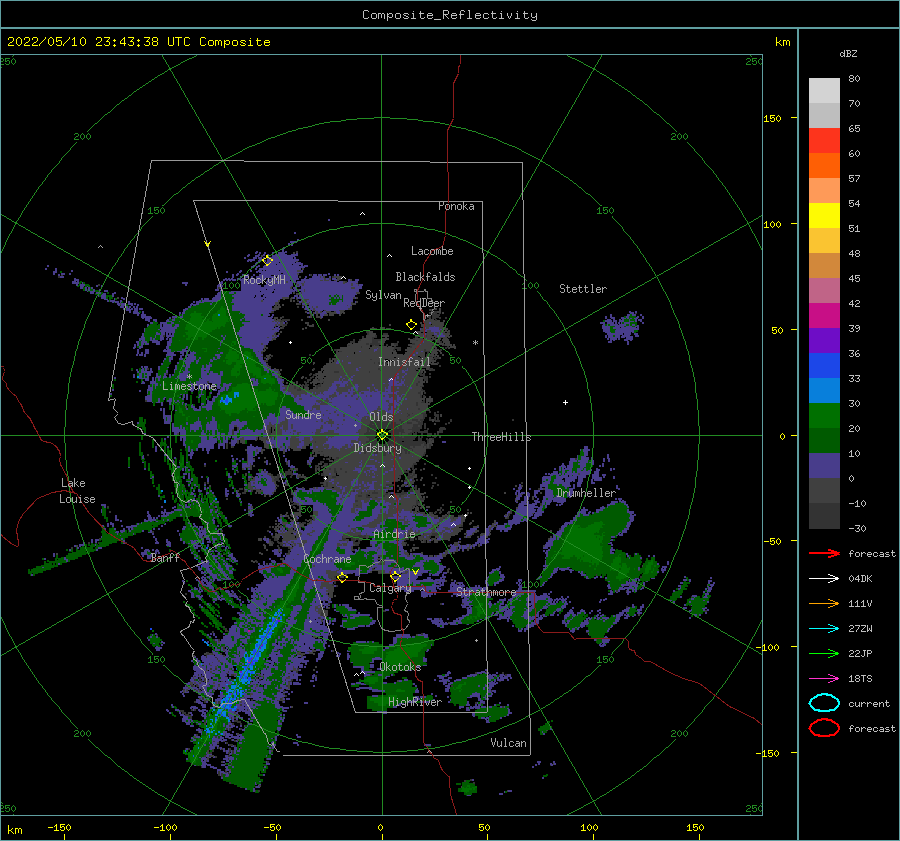
Task: Click the Okotoks city label
Action: pyautogui.click(x=400, y=667)
